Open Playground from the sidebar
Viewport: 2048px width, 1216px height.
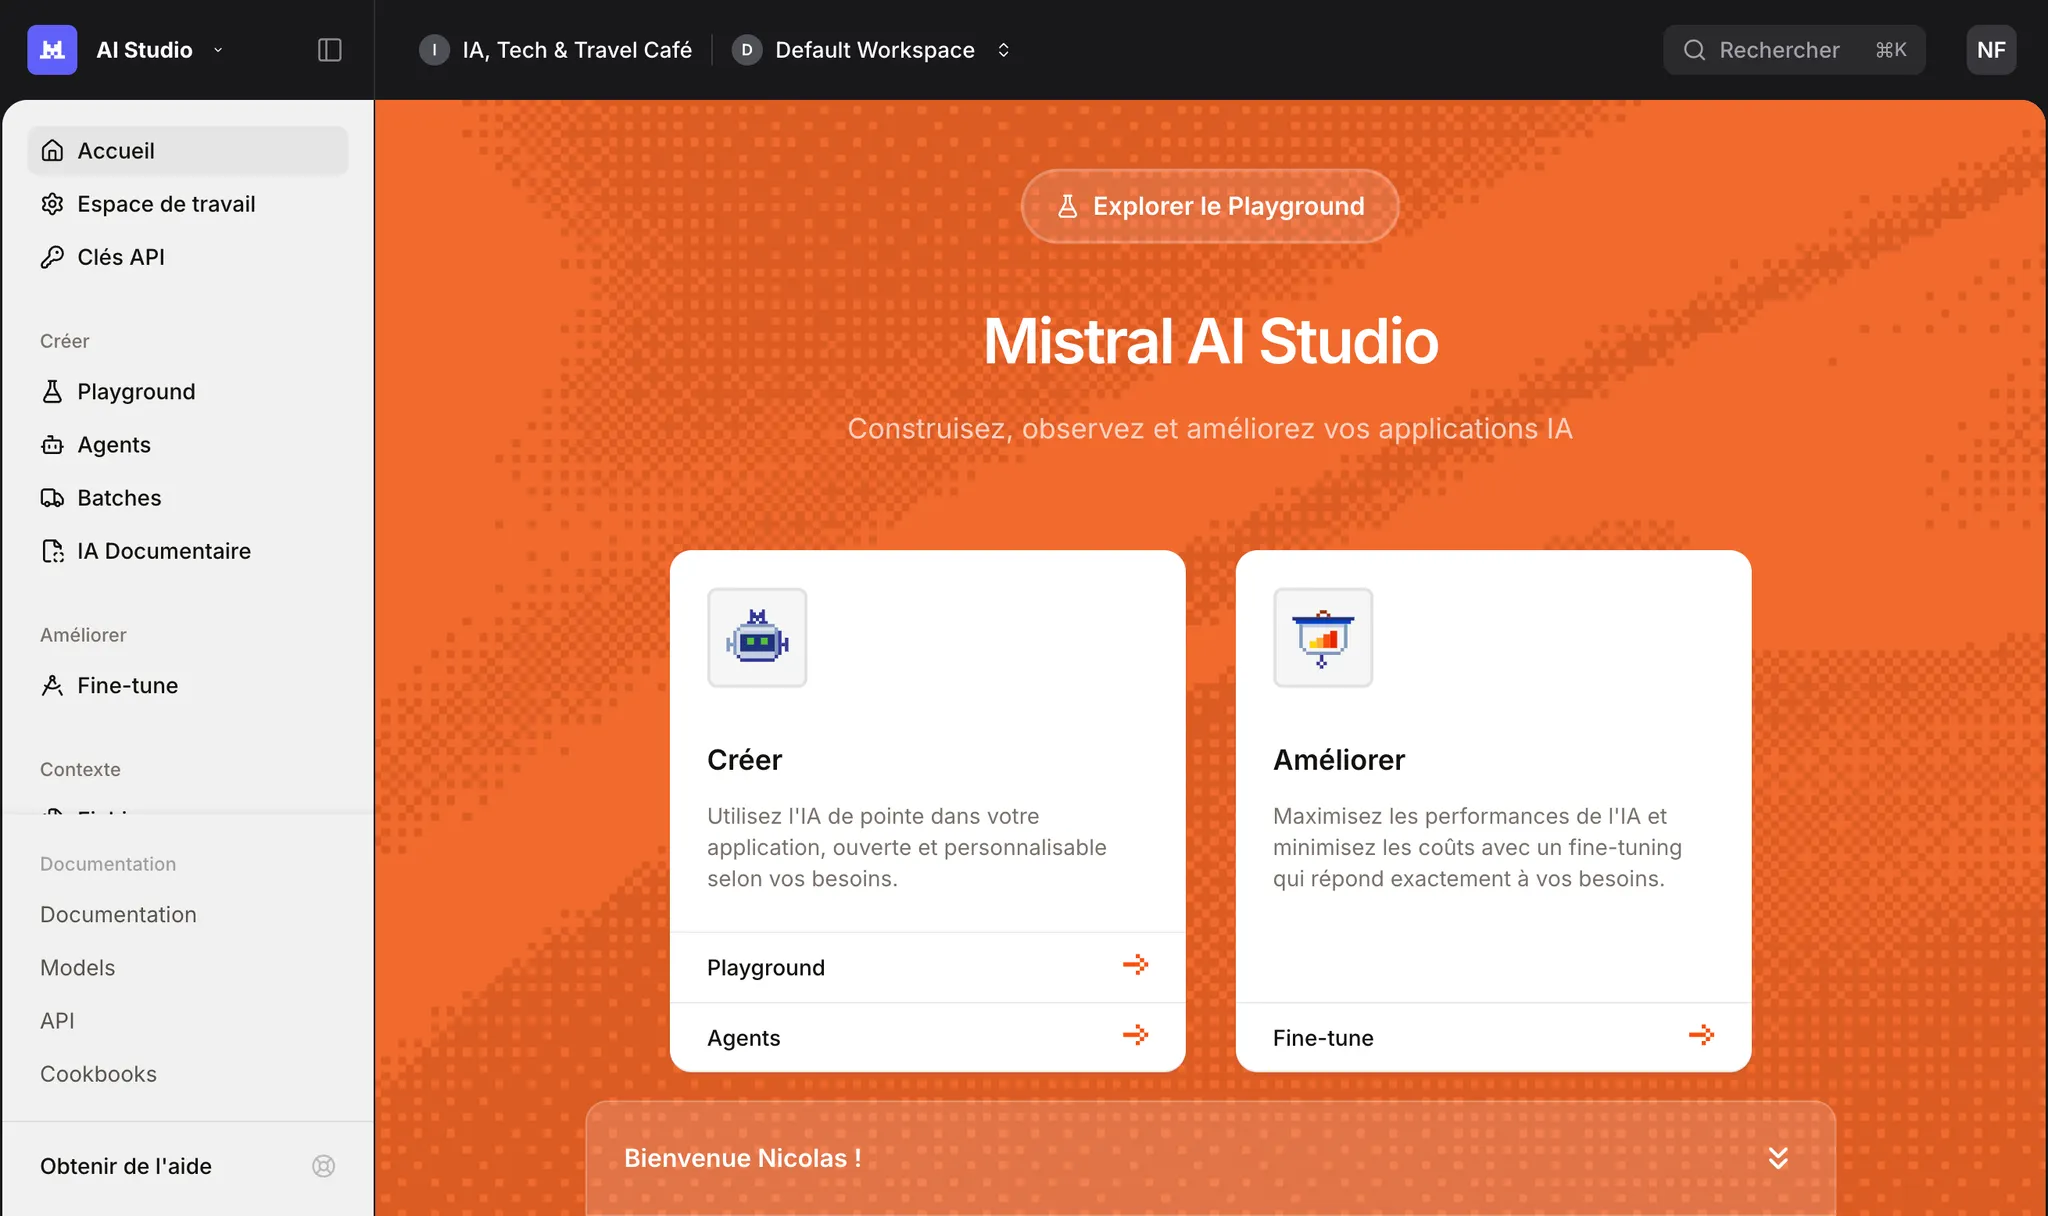[x=136, y=392]
